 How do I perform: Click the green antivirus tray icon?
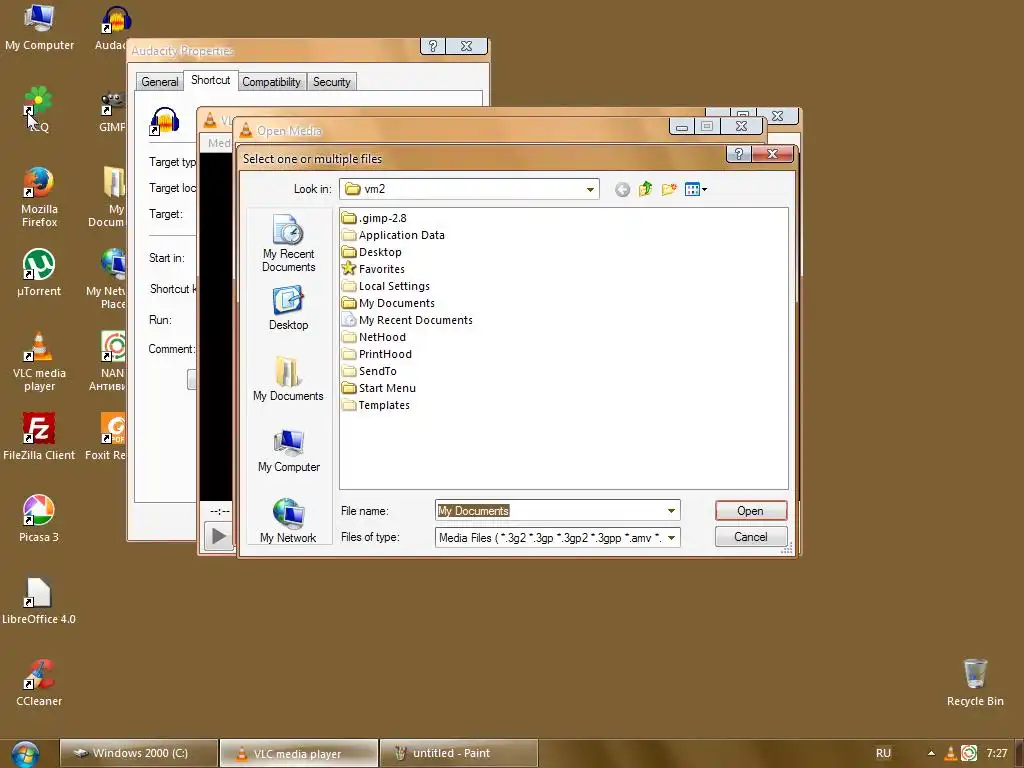pyautogui.click(x=969, y=753)
